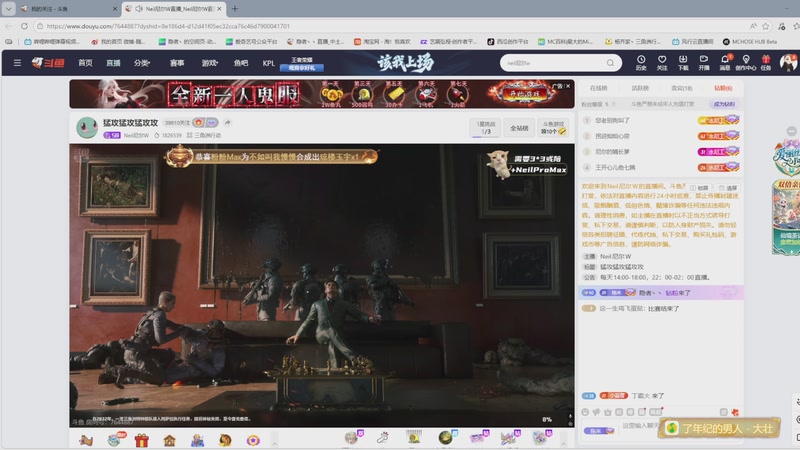Switch to 钻粉 tab

pos(723,88)
